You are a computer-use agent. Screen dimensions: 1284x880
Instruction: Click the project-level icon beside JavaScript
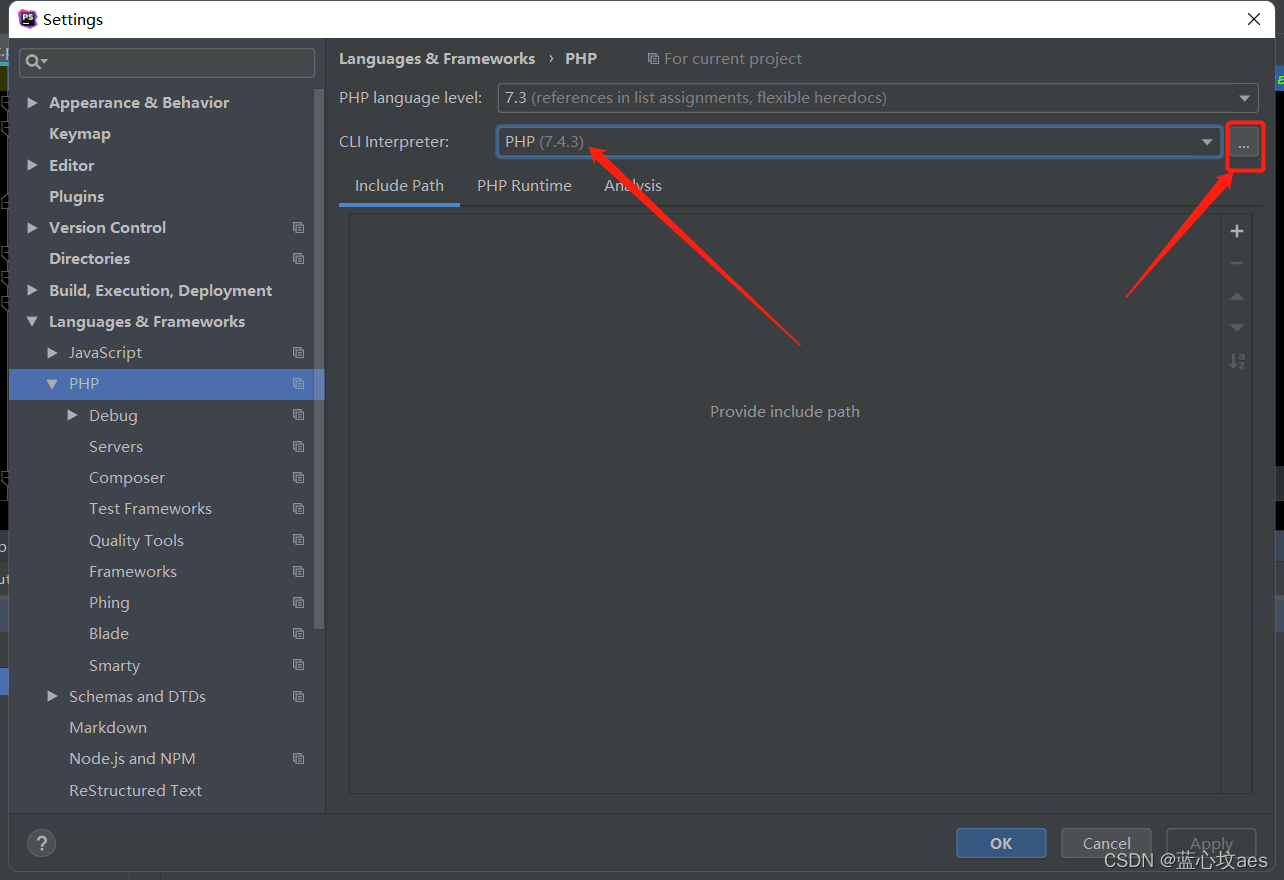tap(298, 353)
